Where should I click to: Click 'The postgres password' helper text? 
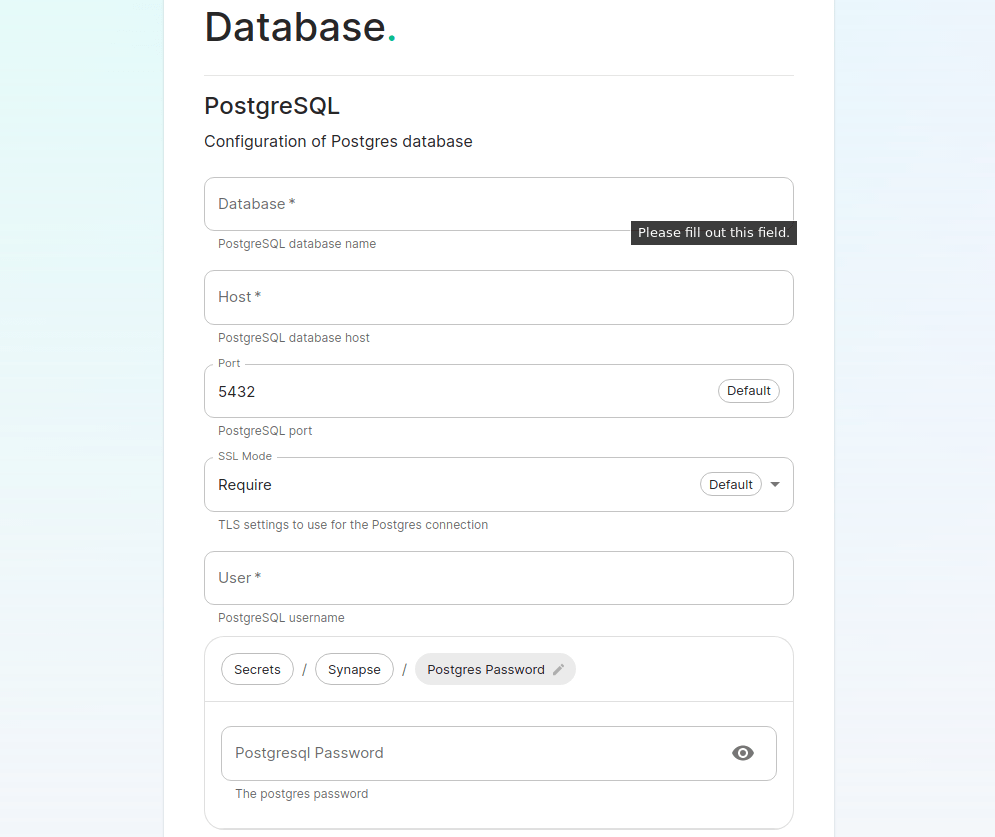(x=301, y=794)
